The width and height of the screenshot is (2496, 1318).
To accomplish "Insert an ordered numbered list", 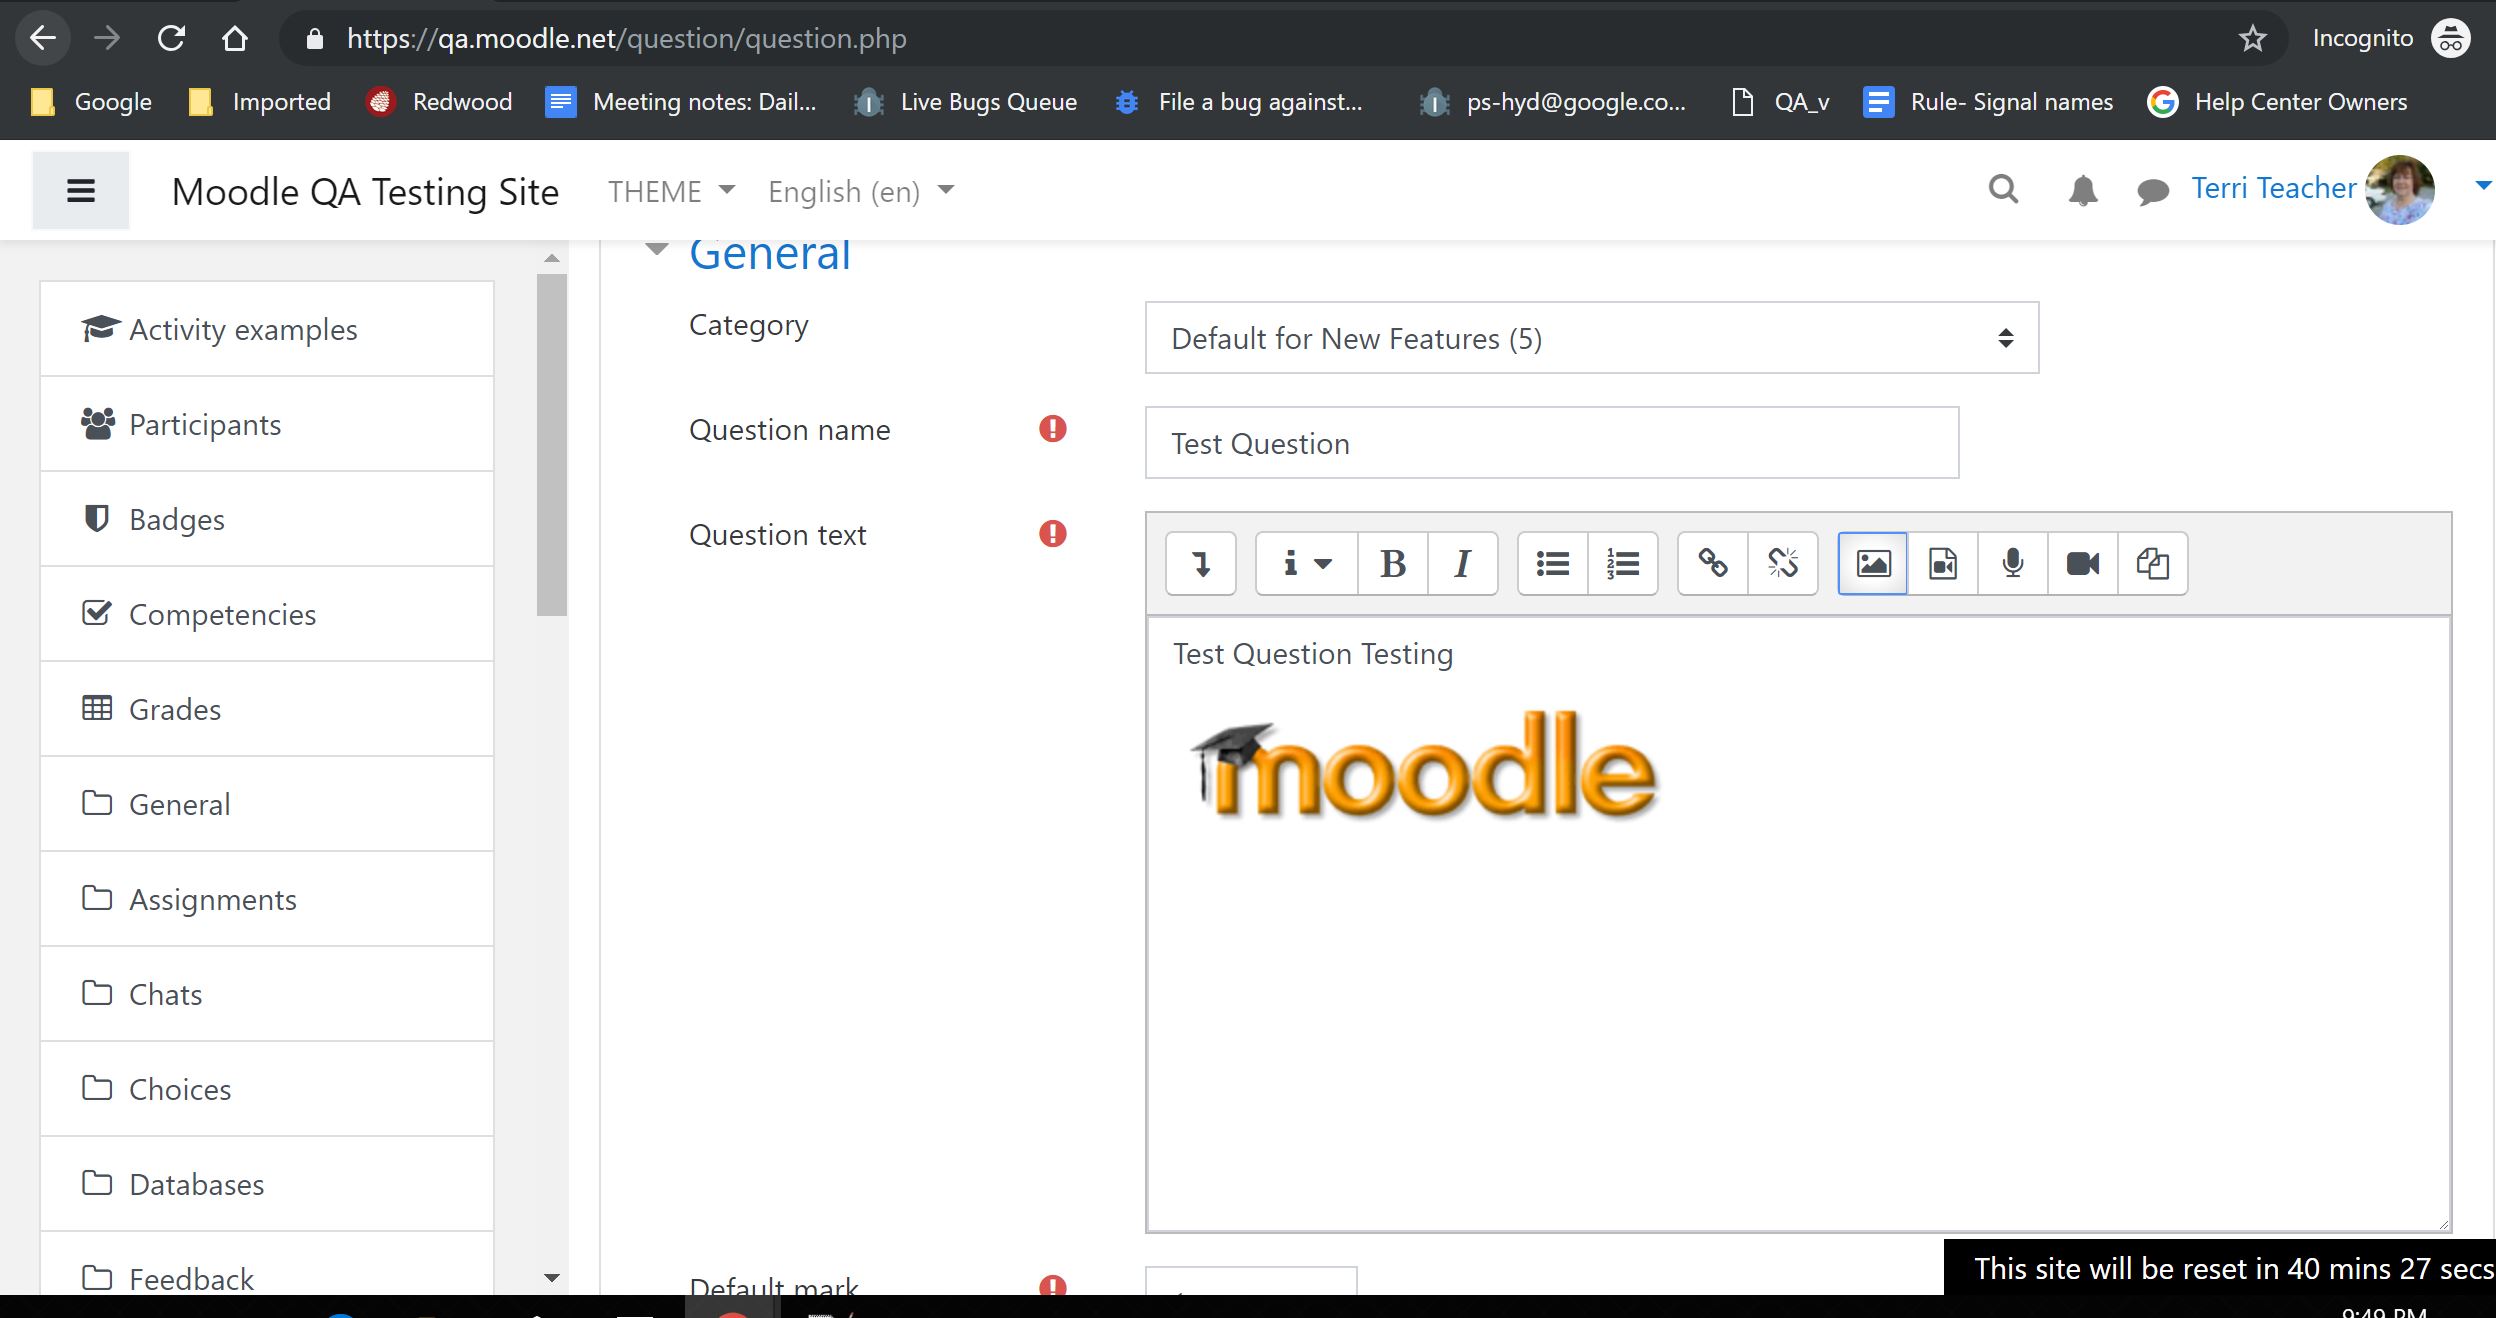I will point(1623,564).
